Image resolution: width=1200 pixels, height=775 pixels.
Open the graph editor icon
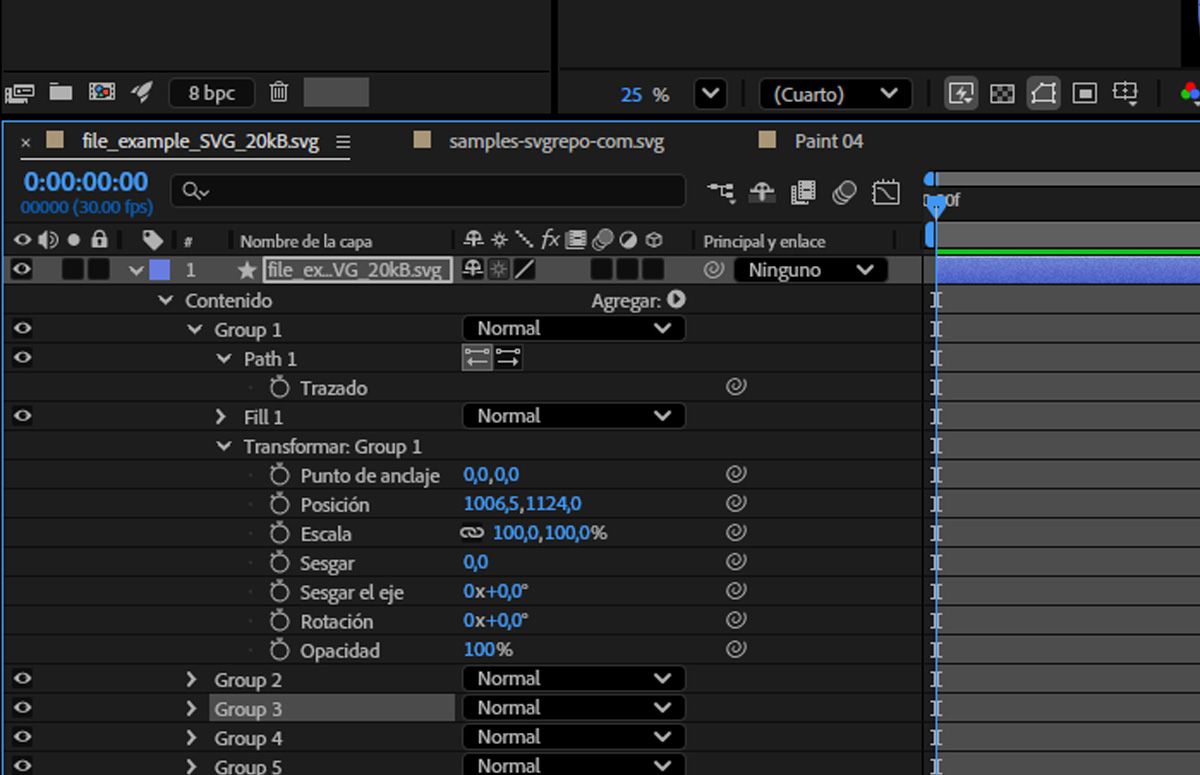coord(886,192)
